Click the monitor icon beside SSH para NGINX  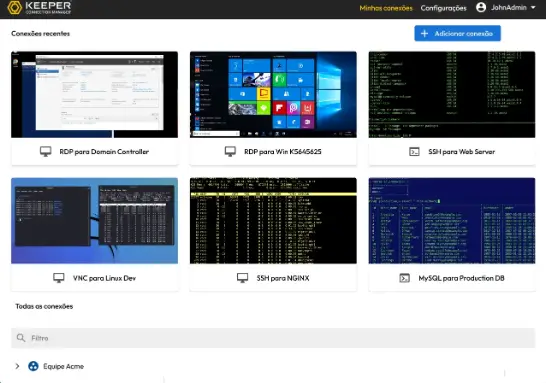click(242, 278)
